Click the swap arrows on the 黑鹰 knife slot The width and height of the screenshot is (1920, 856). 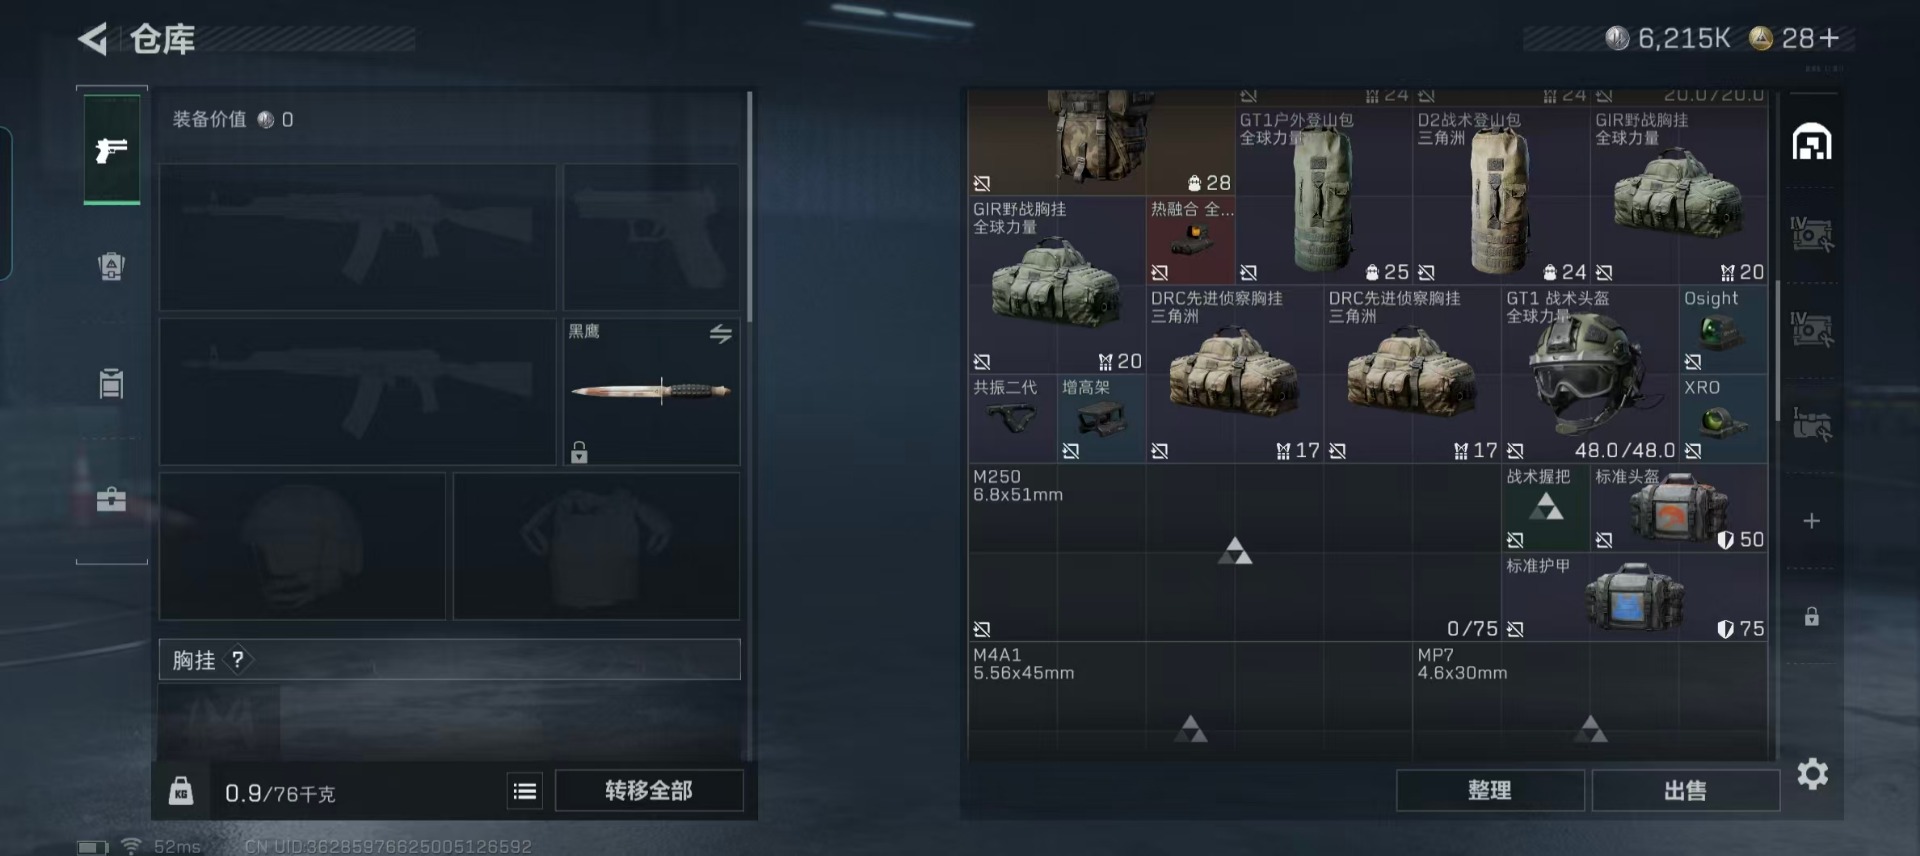coord(721,333)
